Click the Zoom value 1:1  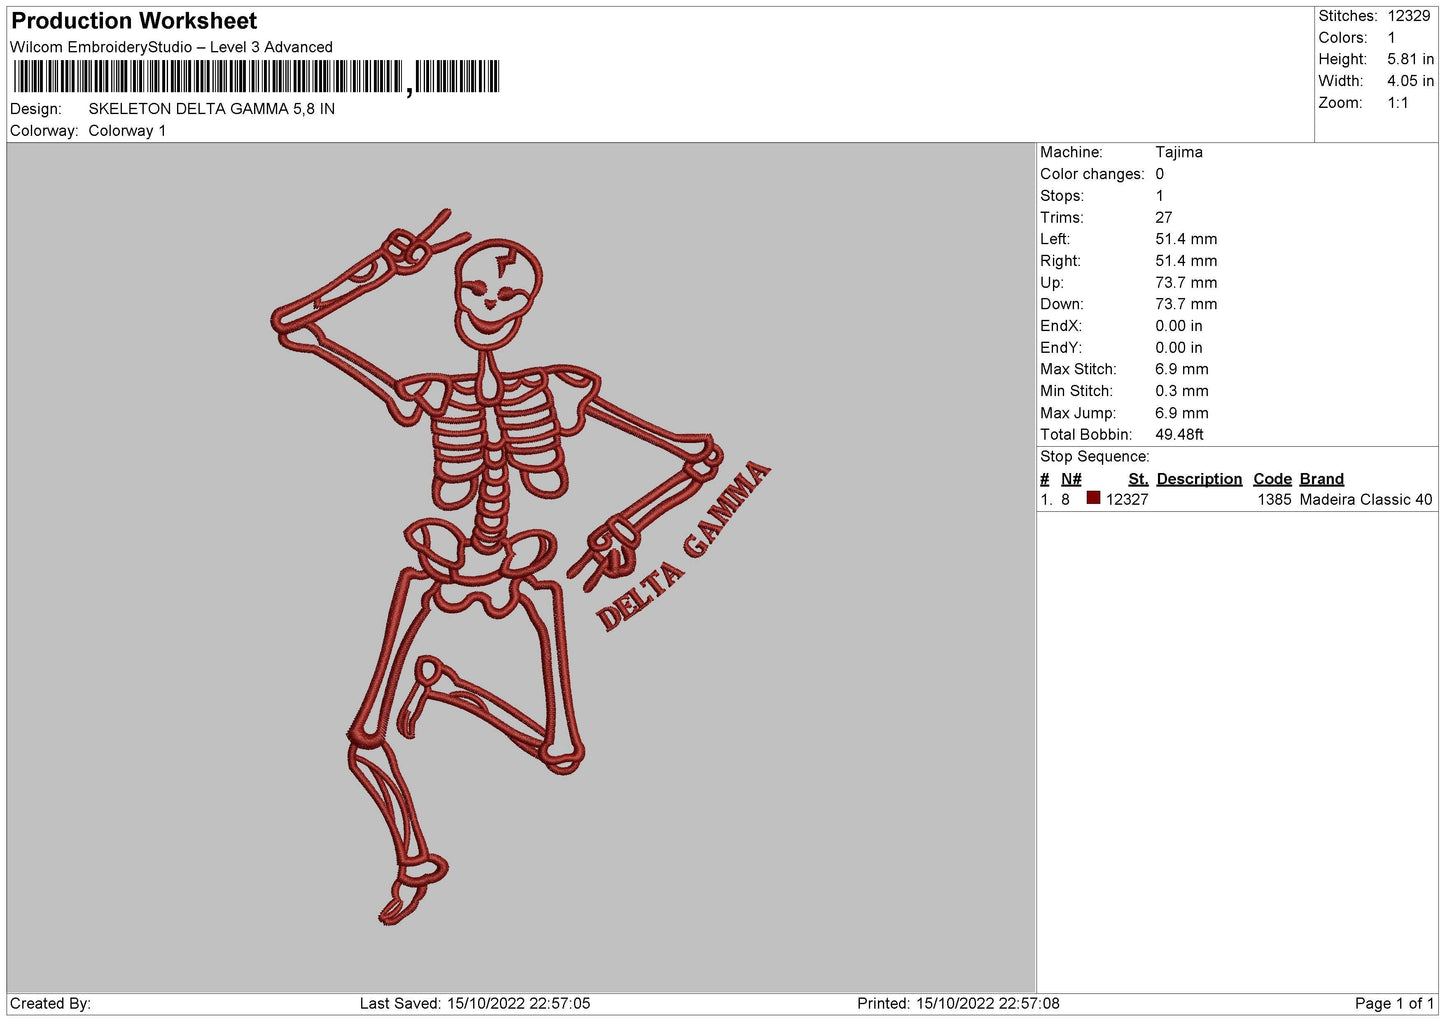[1398, 103]
